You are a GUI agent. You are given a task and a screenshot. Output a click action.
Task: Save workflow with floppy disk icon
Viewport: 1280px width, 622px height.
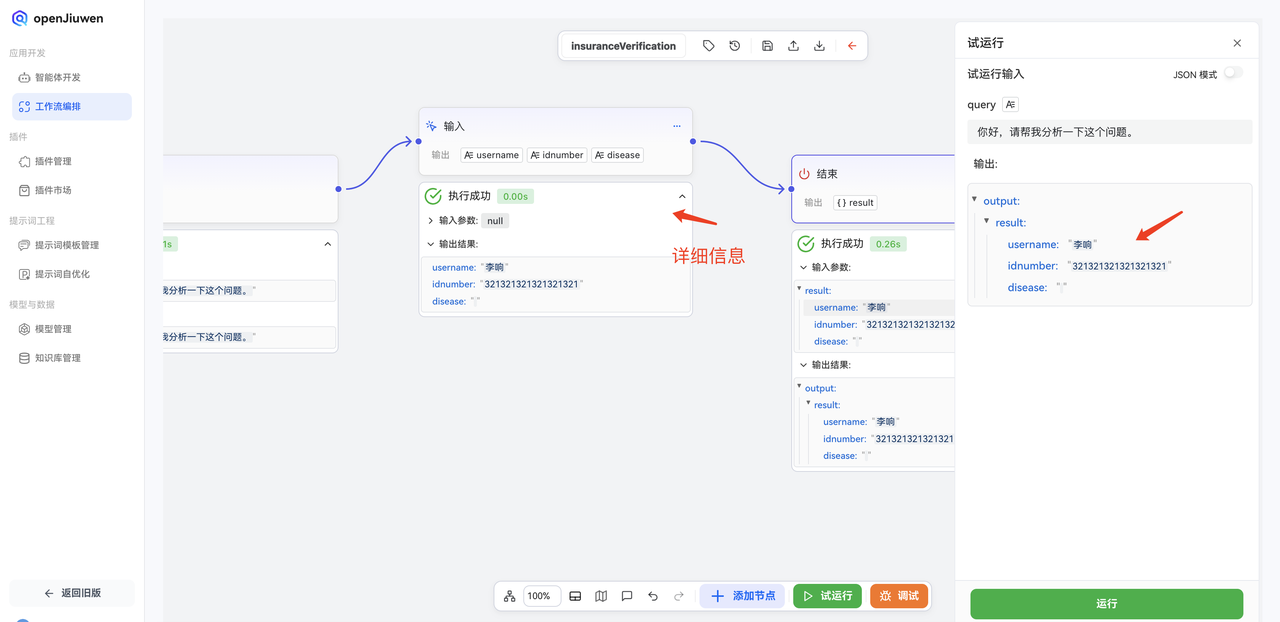pyautogui.click(x=767, y=46)
